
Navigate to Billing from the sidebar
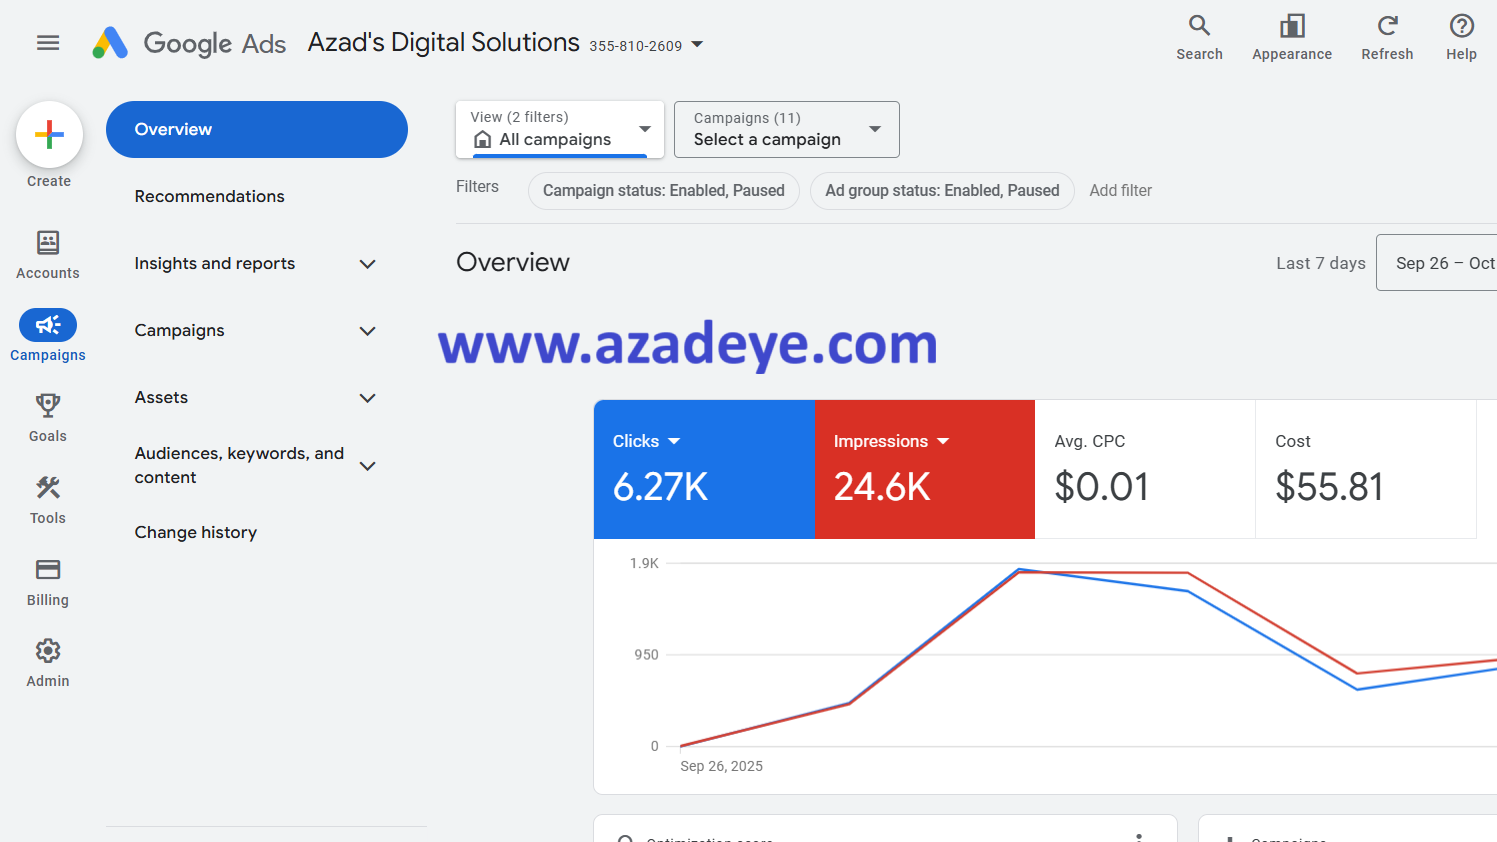[47, 578]
